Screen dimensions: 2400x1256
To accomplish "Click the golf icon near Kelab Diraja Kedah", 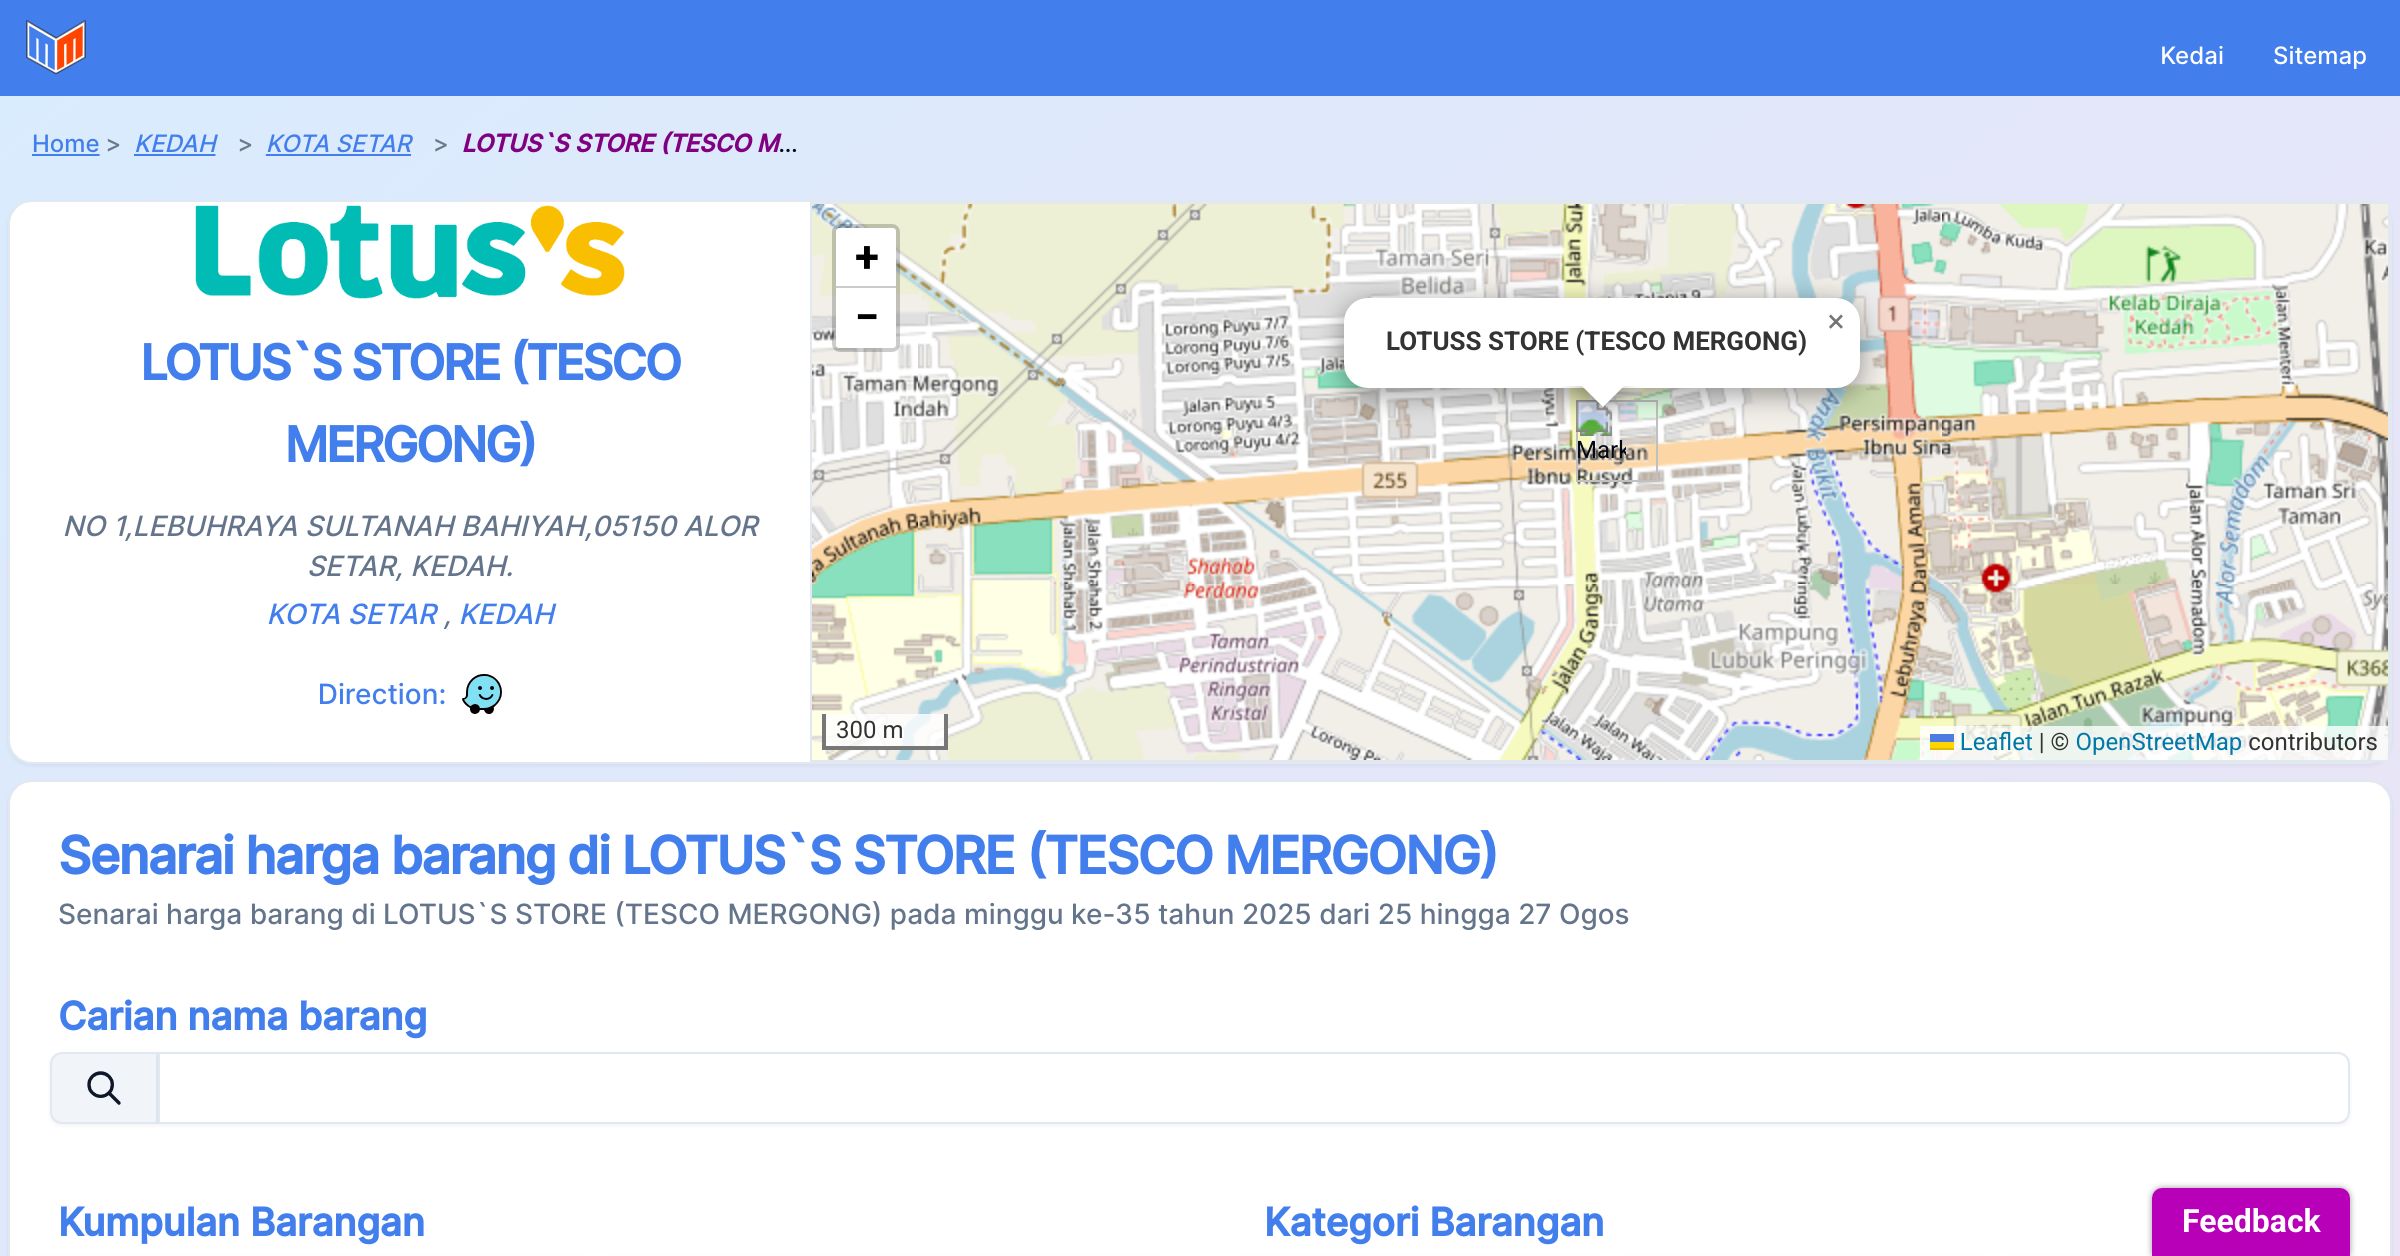I will tap(2161, 265).
